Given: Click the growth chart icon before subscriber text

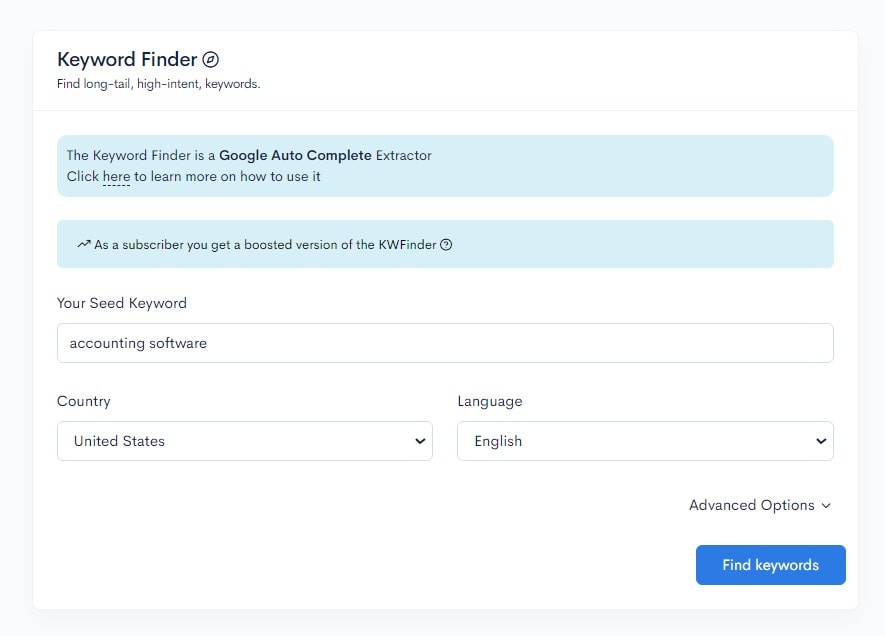Looking at the screenshot, I should (84, 243).
